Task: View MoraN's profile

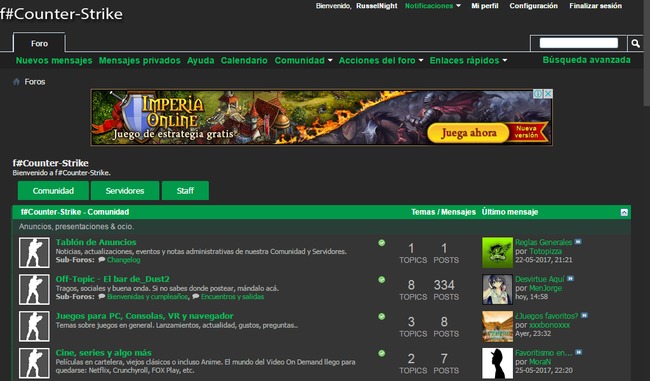Action: [540, 362]
